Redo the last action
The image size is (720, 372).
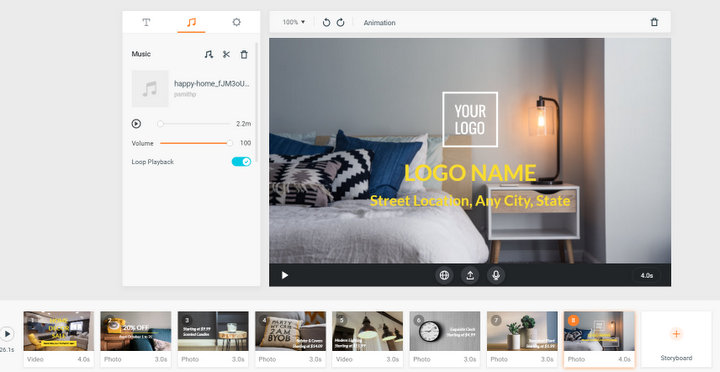coord(340,23)
